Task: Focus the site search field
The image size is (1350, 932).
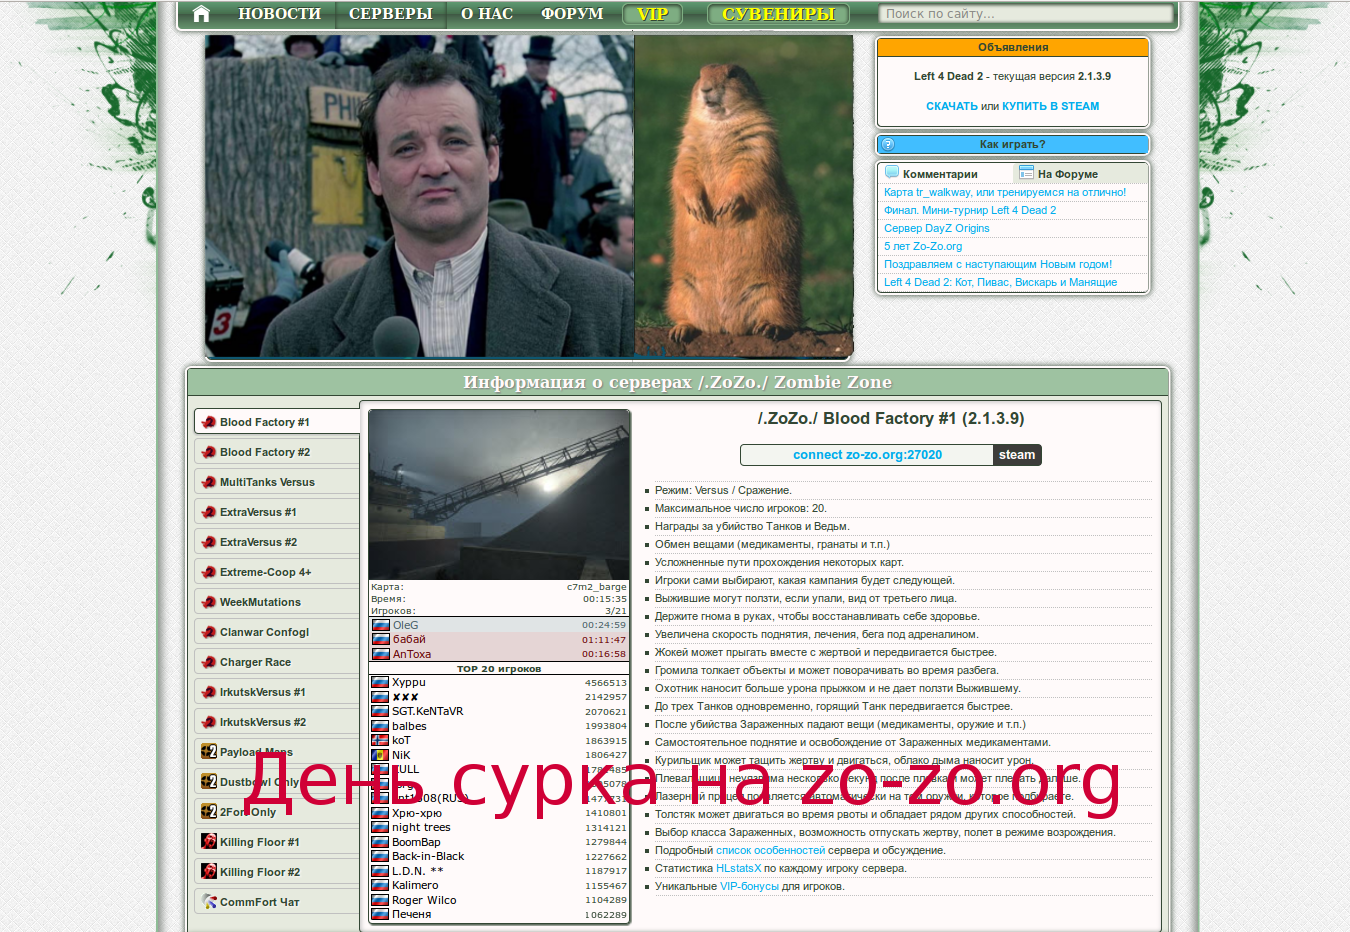Action: coord(1025,14)
